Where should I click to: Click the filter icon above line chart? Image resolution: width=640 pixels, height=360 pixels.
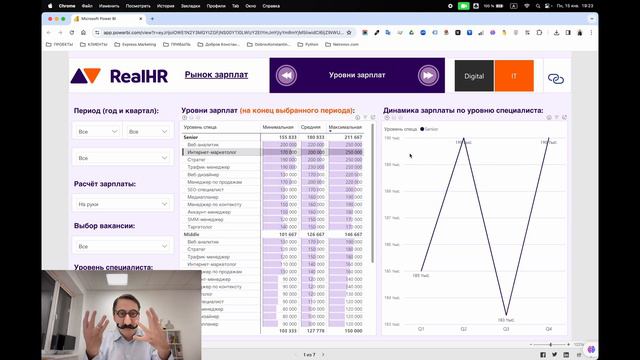pyautogui.click(x=557, y=118)
